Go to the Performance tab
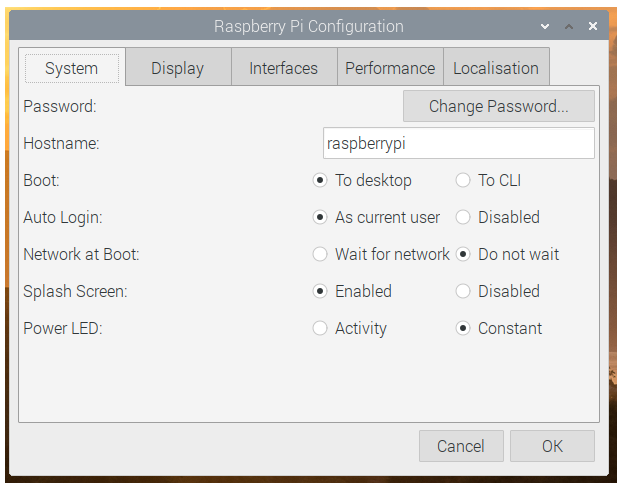 390,68
